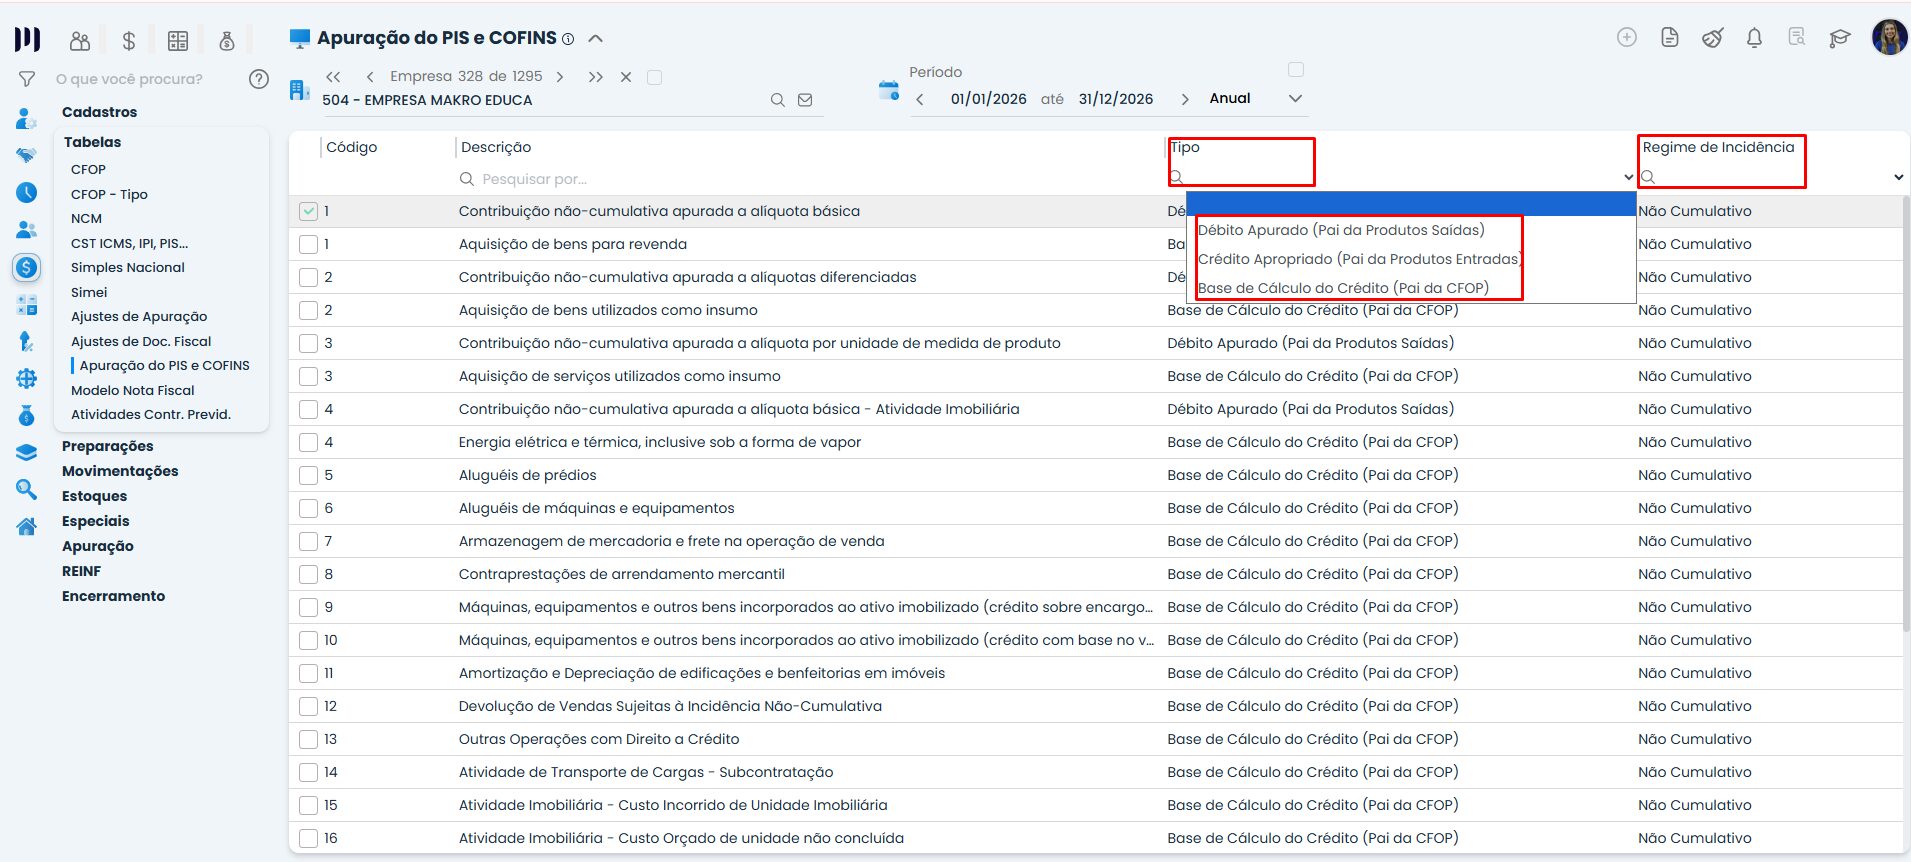Click the company search magnifier icon
Image resolution: width=1911 pixels, height=862 pixels.
tap(777, 100)
